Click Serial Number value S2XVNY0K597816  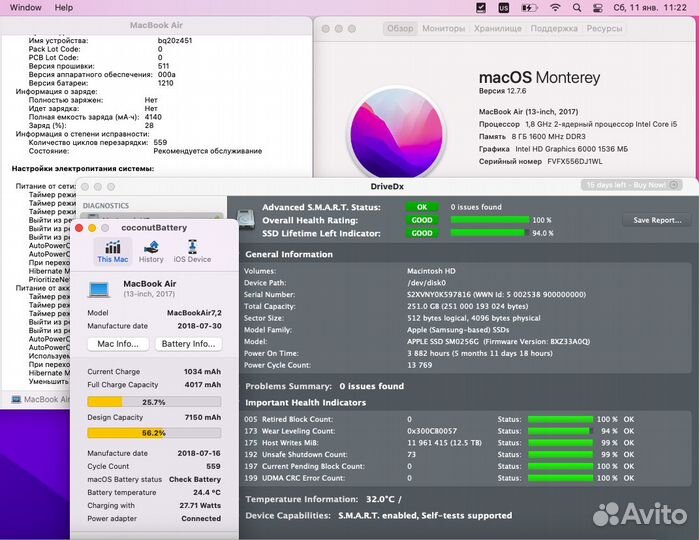tap(496, 294)
